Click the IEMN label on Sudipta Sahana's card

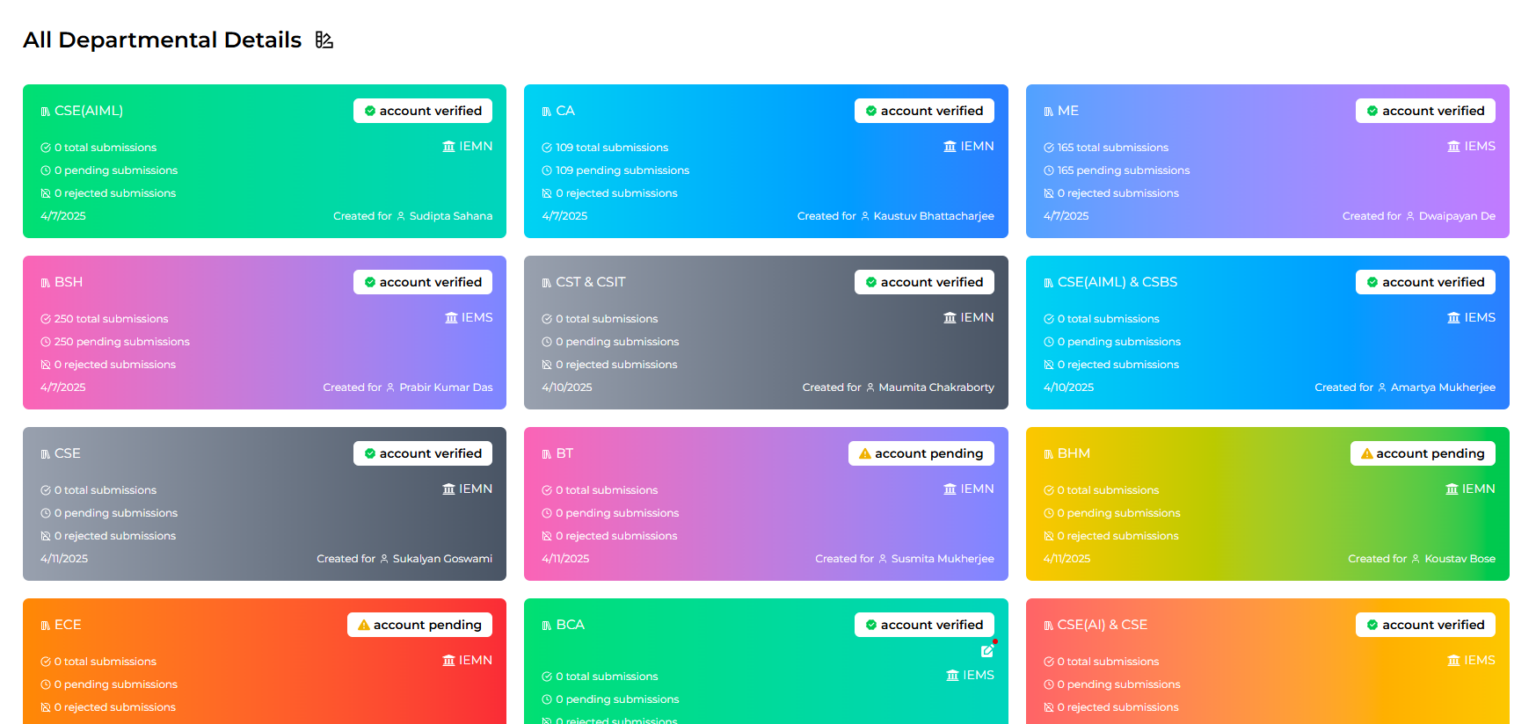(x=476, y=146)
